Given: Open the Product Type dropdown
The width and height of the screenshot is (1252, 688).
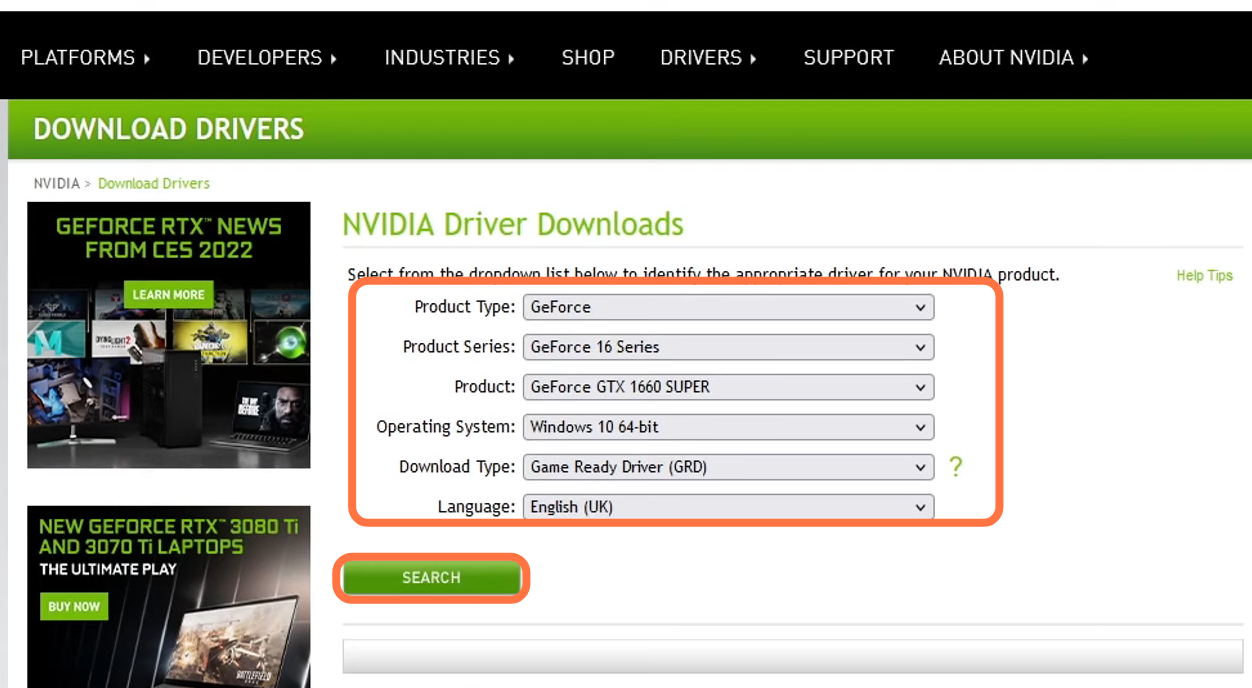Looking at the screenshot, I should click(x=728, y=307).
